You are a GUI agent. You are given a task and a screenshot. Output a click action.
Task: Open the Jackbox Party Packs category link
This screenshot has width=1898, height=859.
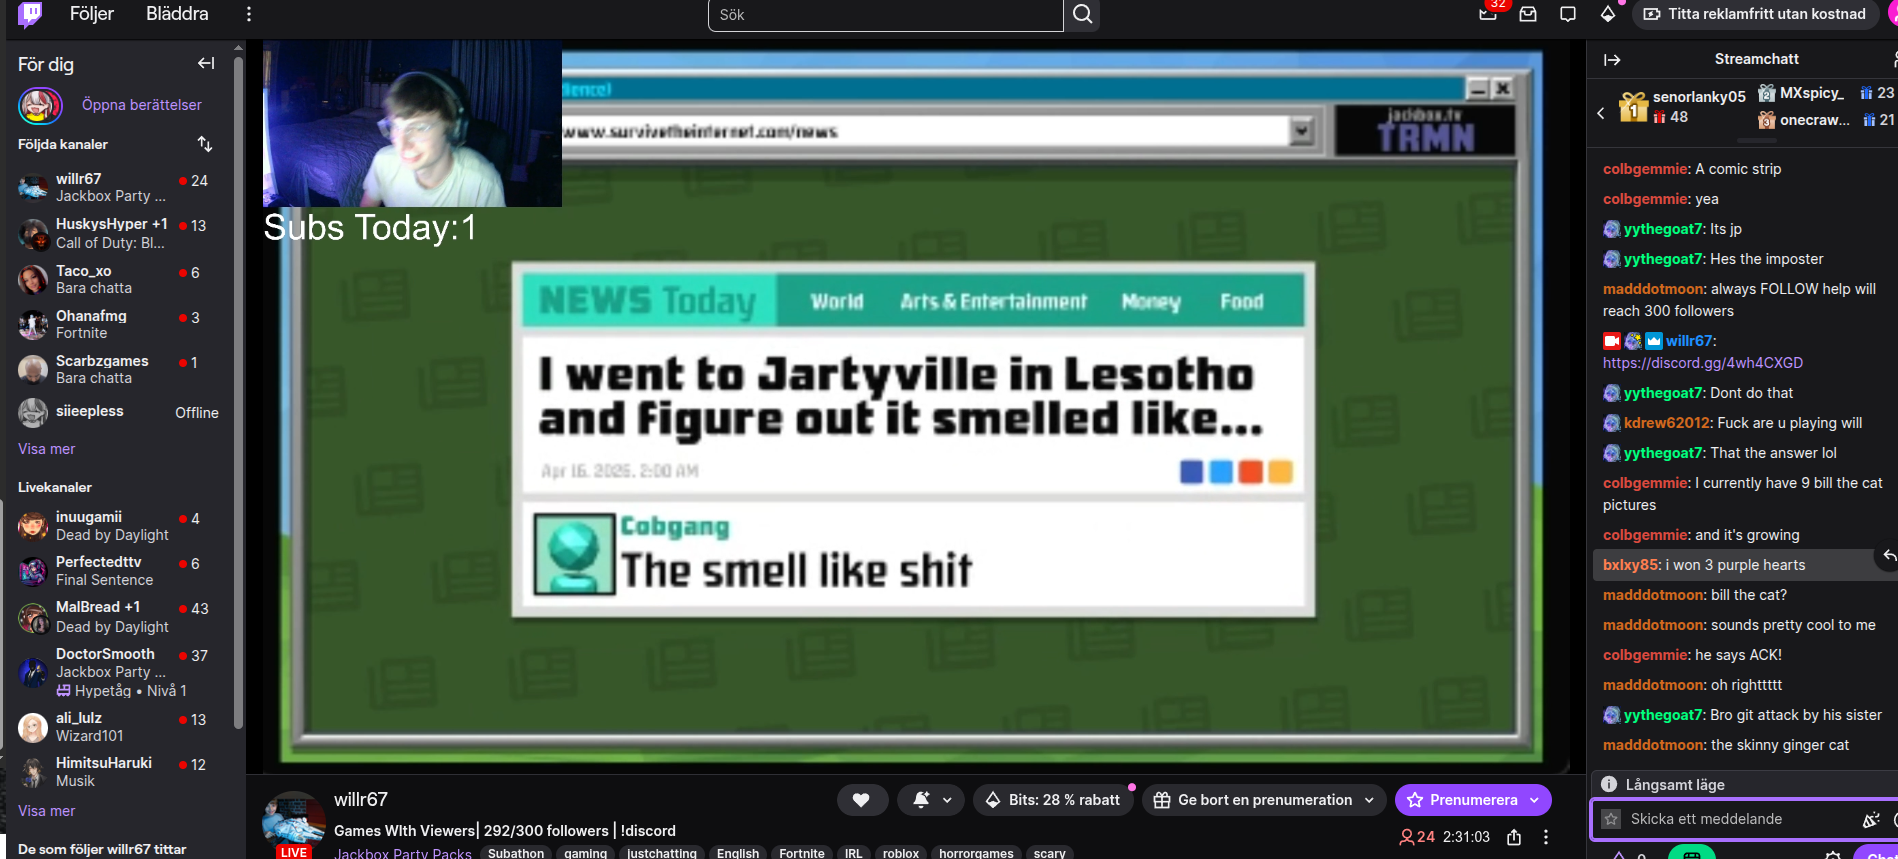point(403,853)
